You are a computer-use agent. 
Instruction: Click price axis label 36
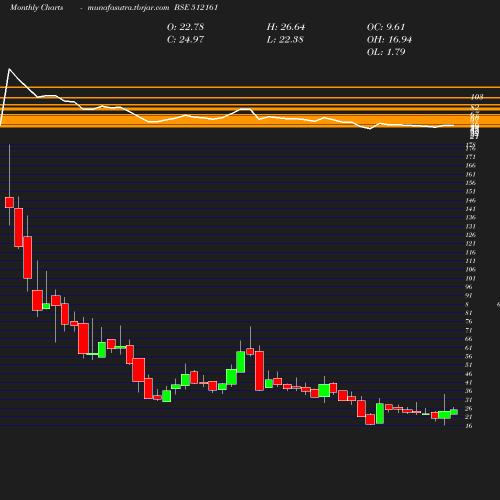pyautogui.click(x=469, y=391)
